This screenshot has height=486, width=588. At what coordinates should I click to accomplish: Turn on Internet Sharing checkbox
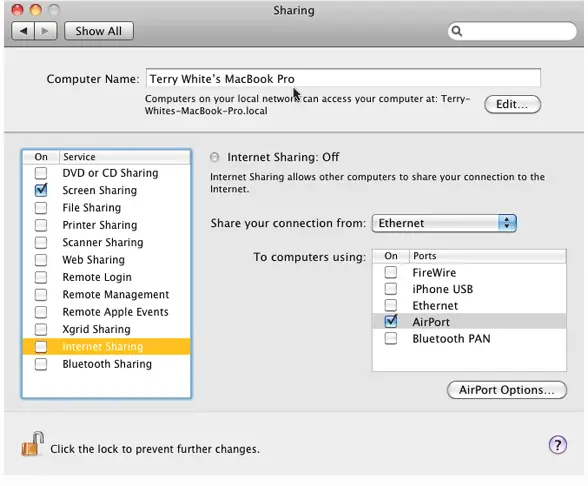(x=41, y=346)
